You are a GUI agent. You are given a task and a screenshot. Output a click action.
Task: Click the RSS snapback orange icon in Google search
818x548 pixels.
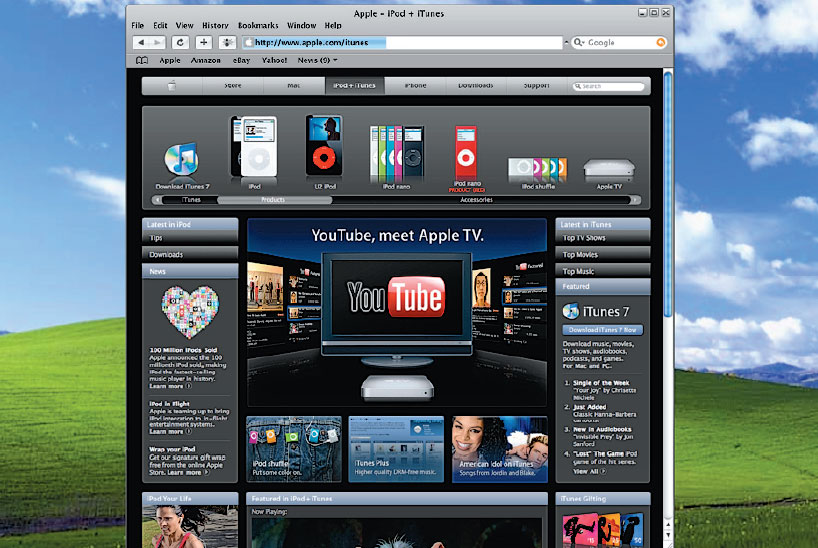point(660,42)
